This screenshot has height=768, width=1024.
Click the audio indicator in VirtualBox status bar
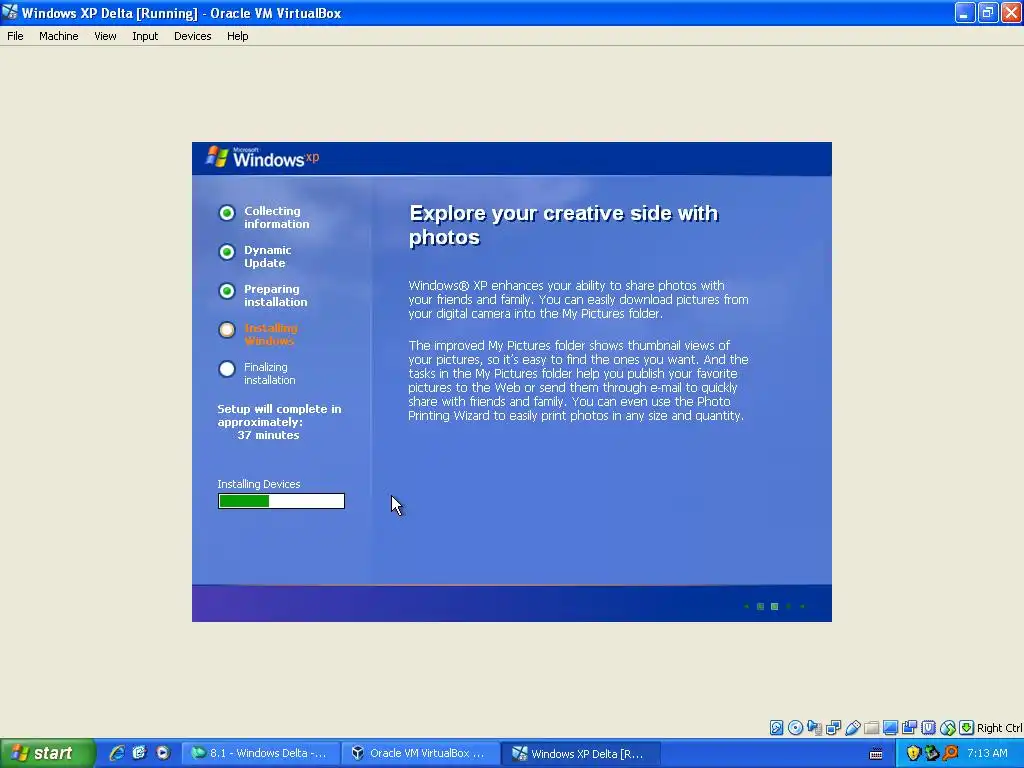(x=814, y=728)
